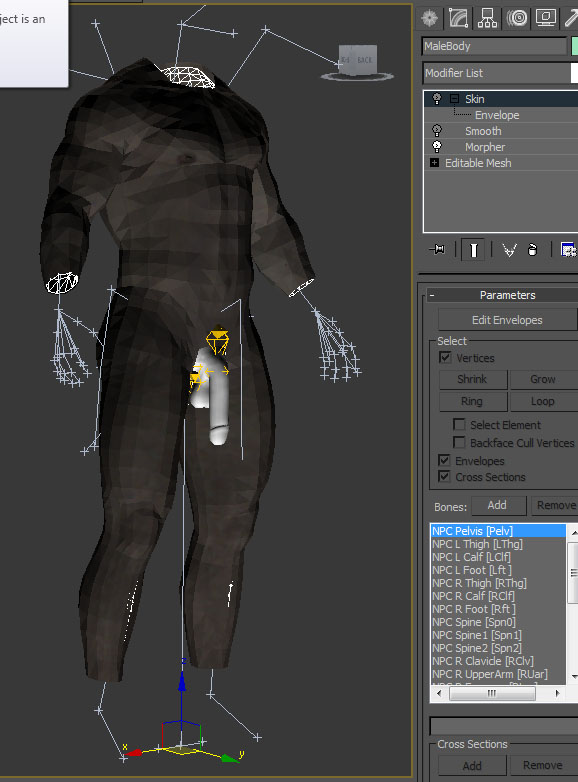578x782 pixels.
Task: Click the ViewCube in the viewport
Action: tap(358, 62)
